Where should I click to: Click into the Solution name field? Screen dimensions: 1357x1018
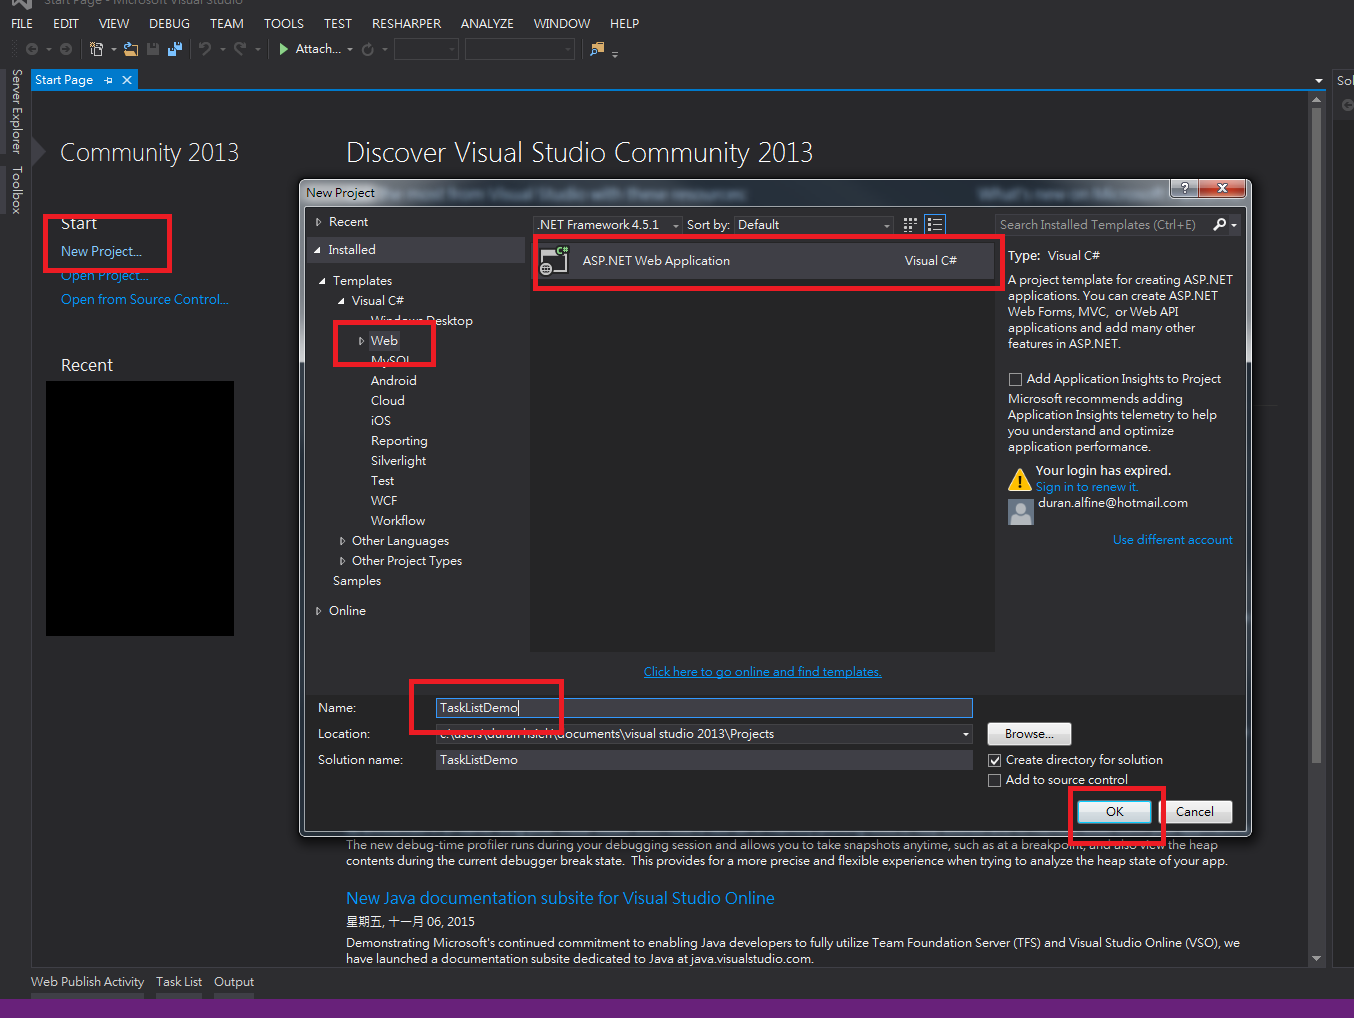coord(704,760)
